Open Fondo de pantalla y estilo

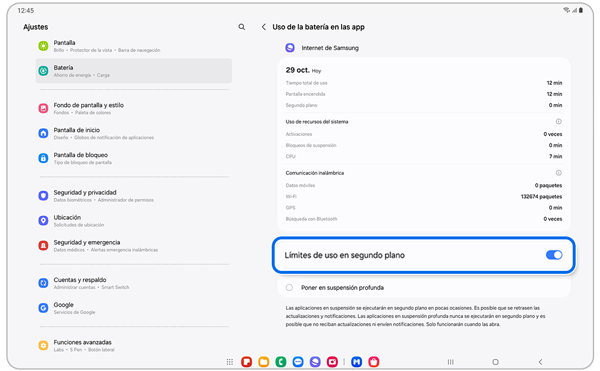134,108
